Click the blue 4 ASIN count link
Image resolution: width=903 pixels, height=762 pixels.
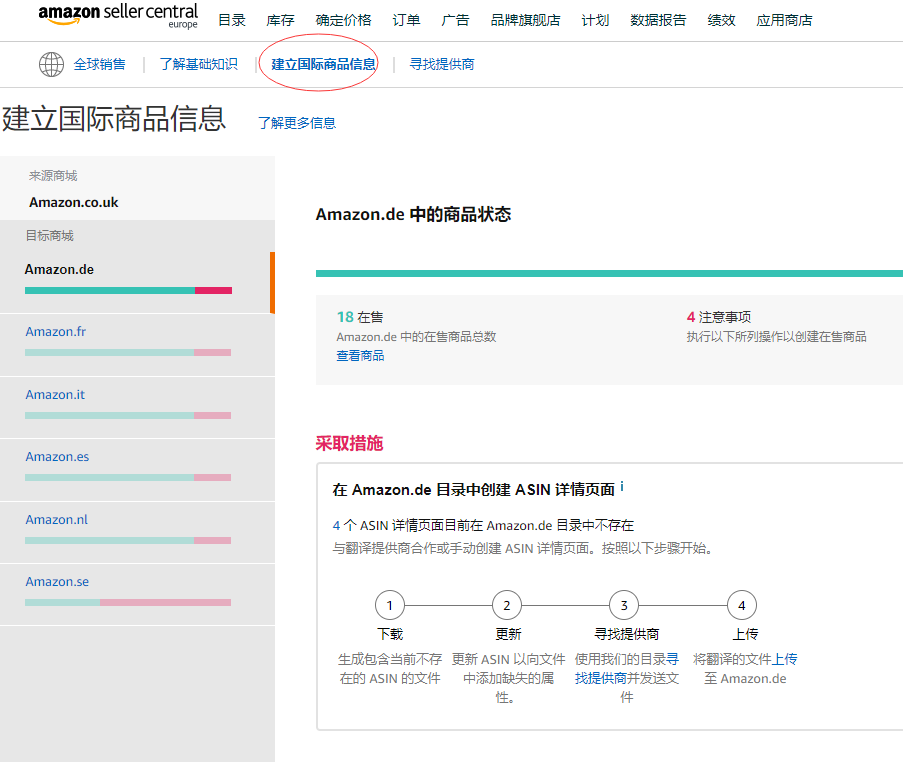(x=336, y=525)
